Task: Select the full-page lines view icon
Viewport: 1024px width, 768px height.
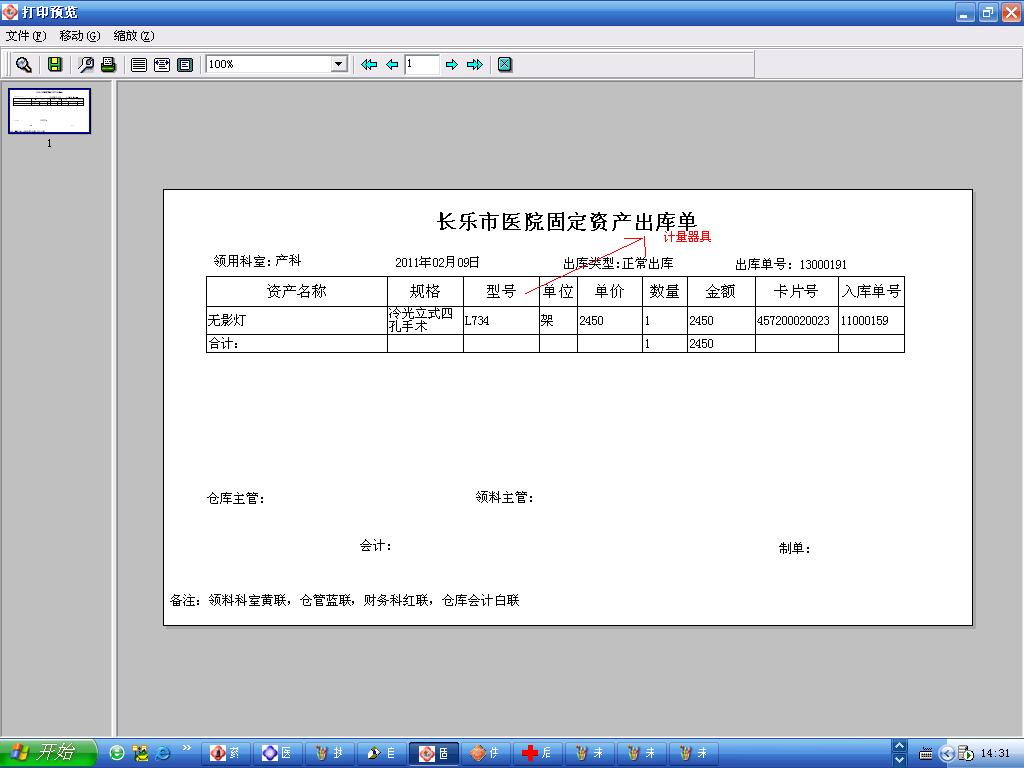Action: 138,64
